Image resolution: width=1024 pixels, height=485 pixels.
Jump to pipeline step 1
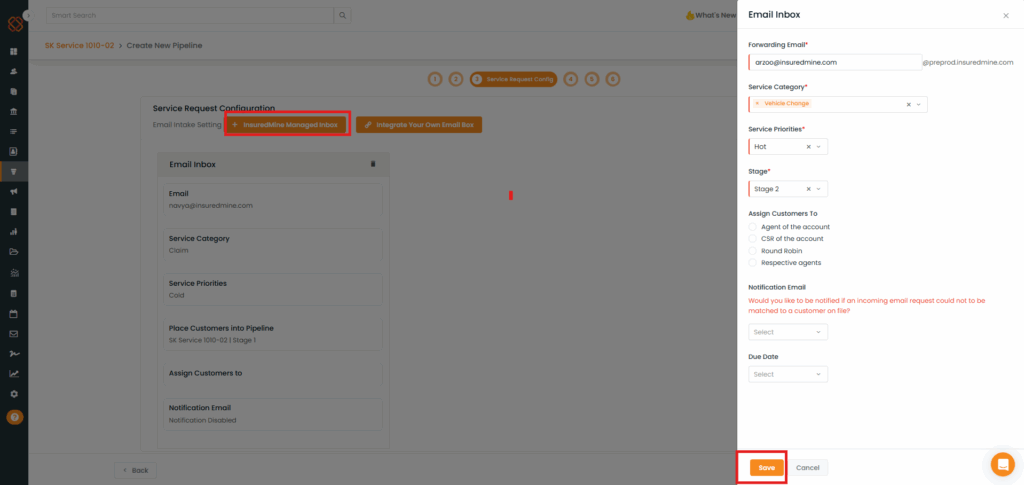coord(435,79)
